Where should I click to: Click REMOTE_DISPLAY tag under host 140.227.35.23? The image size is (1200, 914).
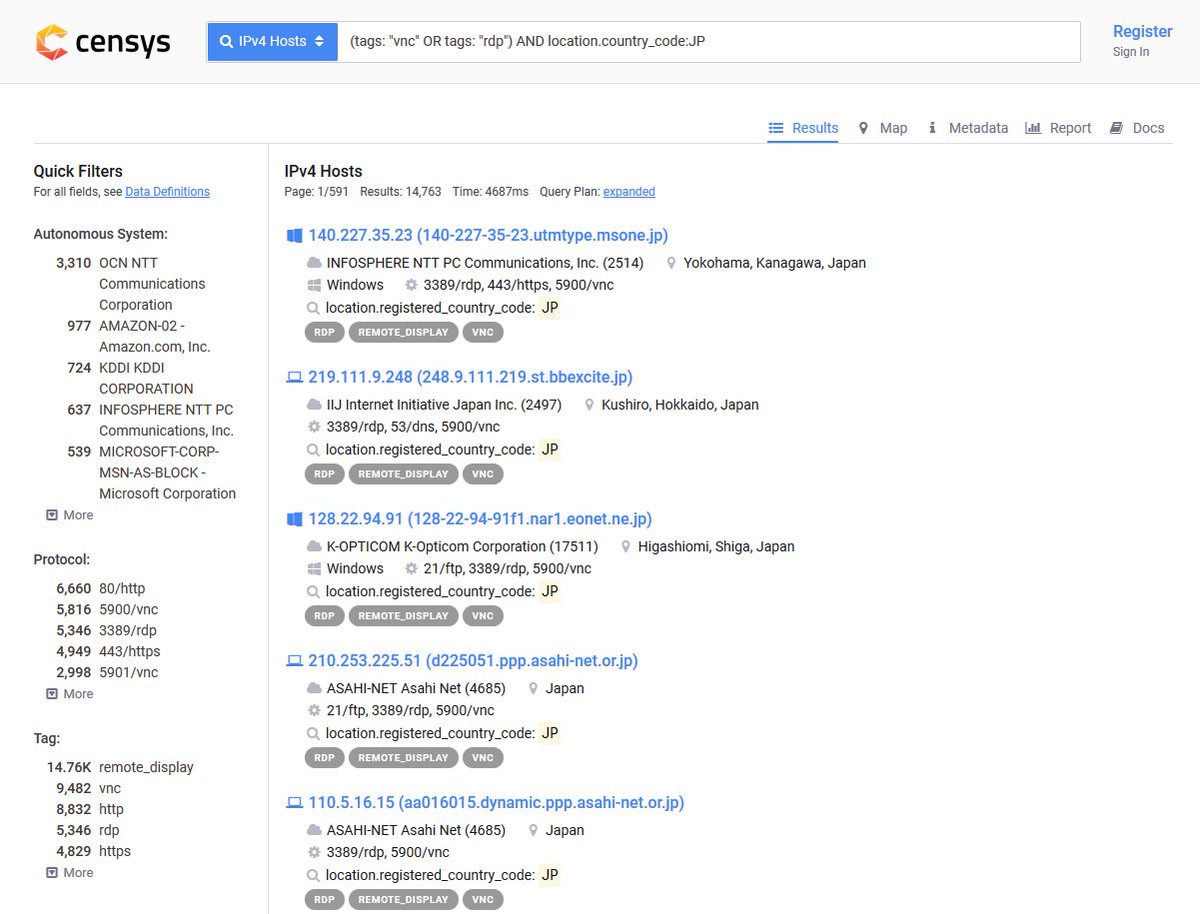click(403, 332)
